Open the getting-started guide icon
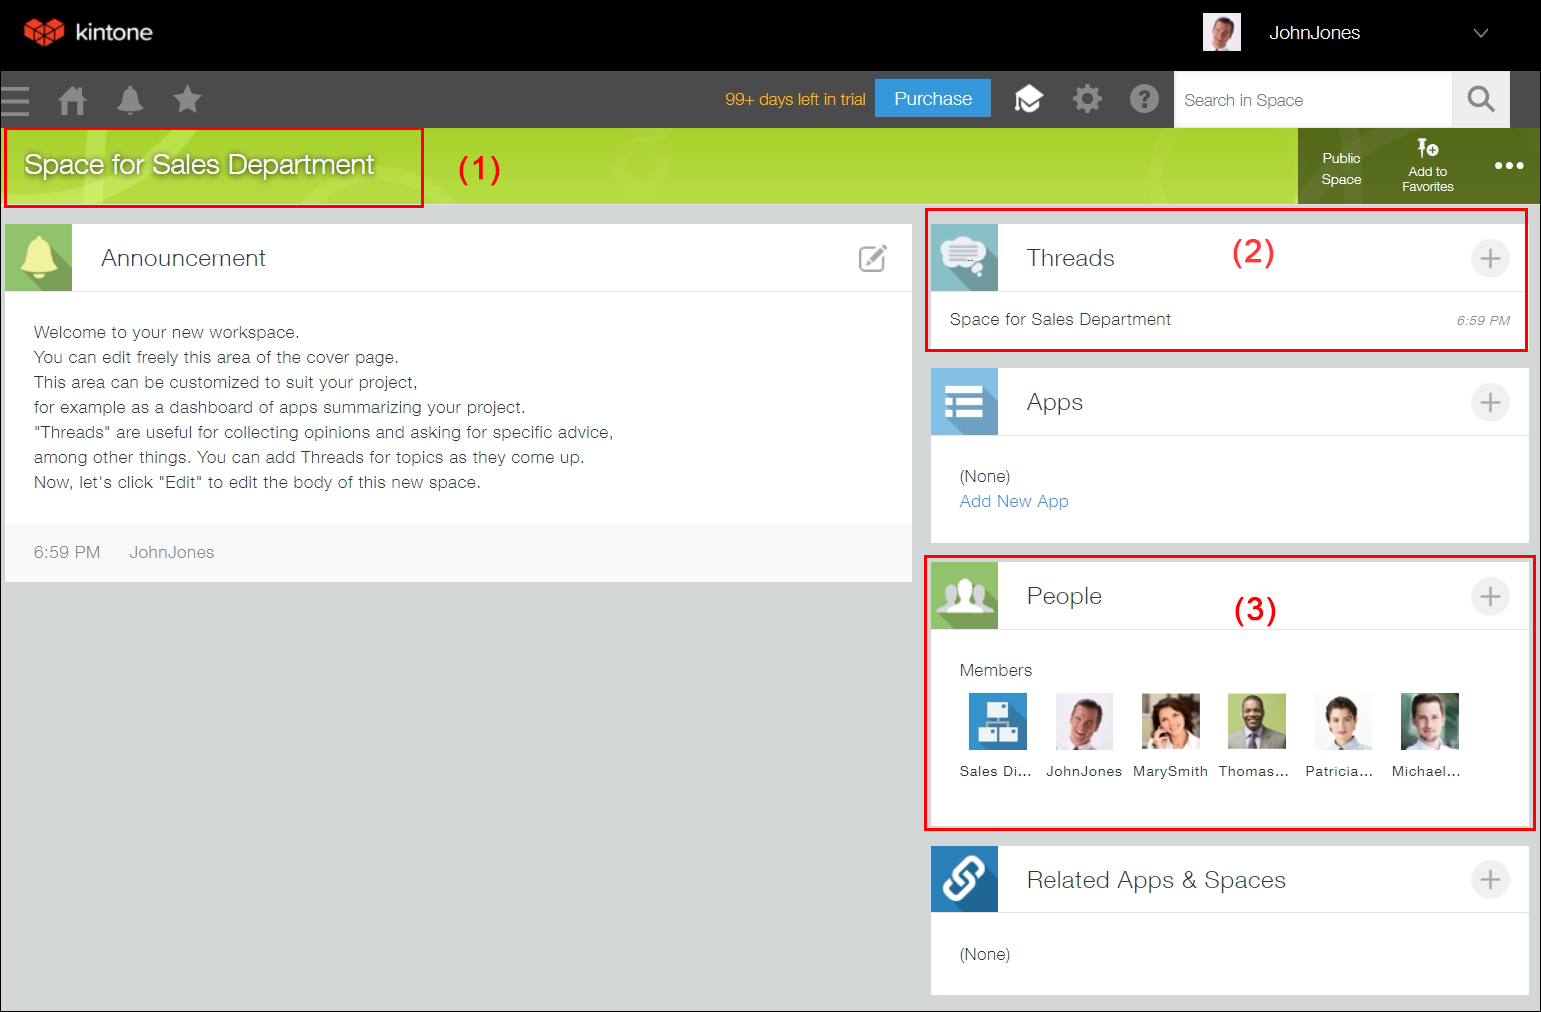 [x=1029, y=99]
